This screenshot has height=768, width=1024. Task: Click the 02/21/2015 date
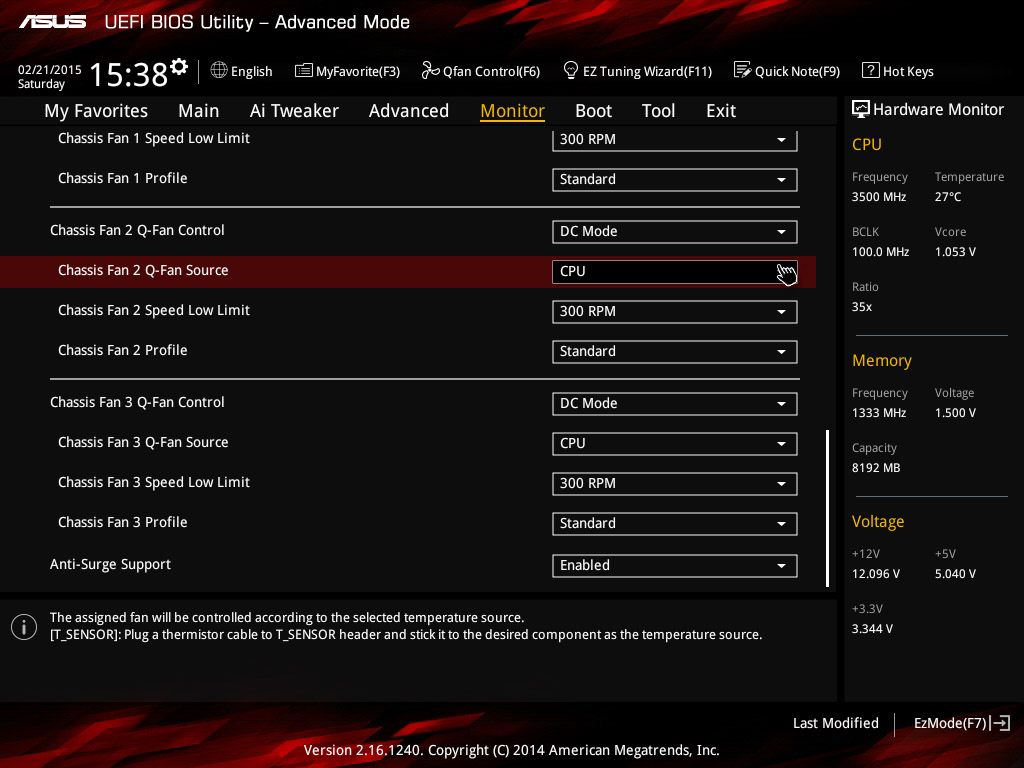(50, 69)
